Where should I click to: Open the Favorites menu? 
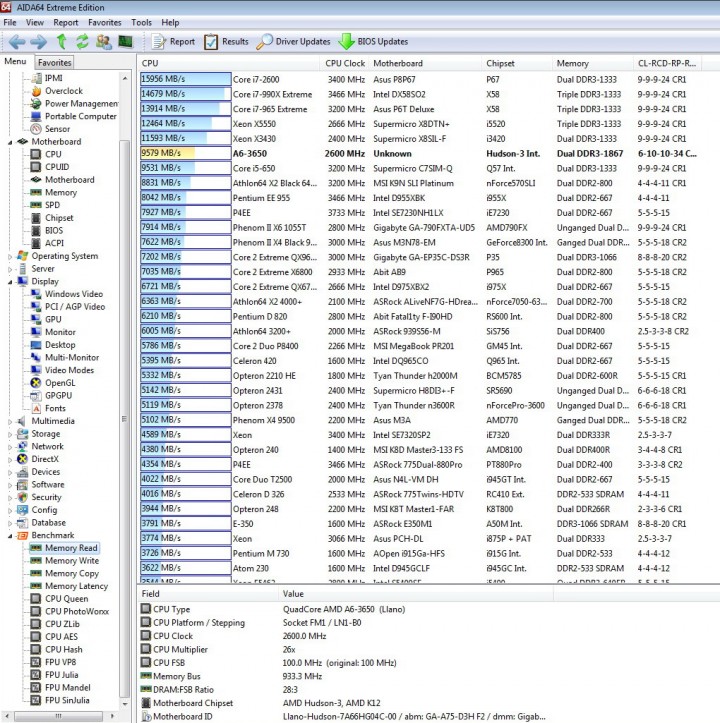pyautogui.click(x=105, y=23)
